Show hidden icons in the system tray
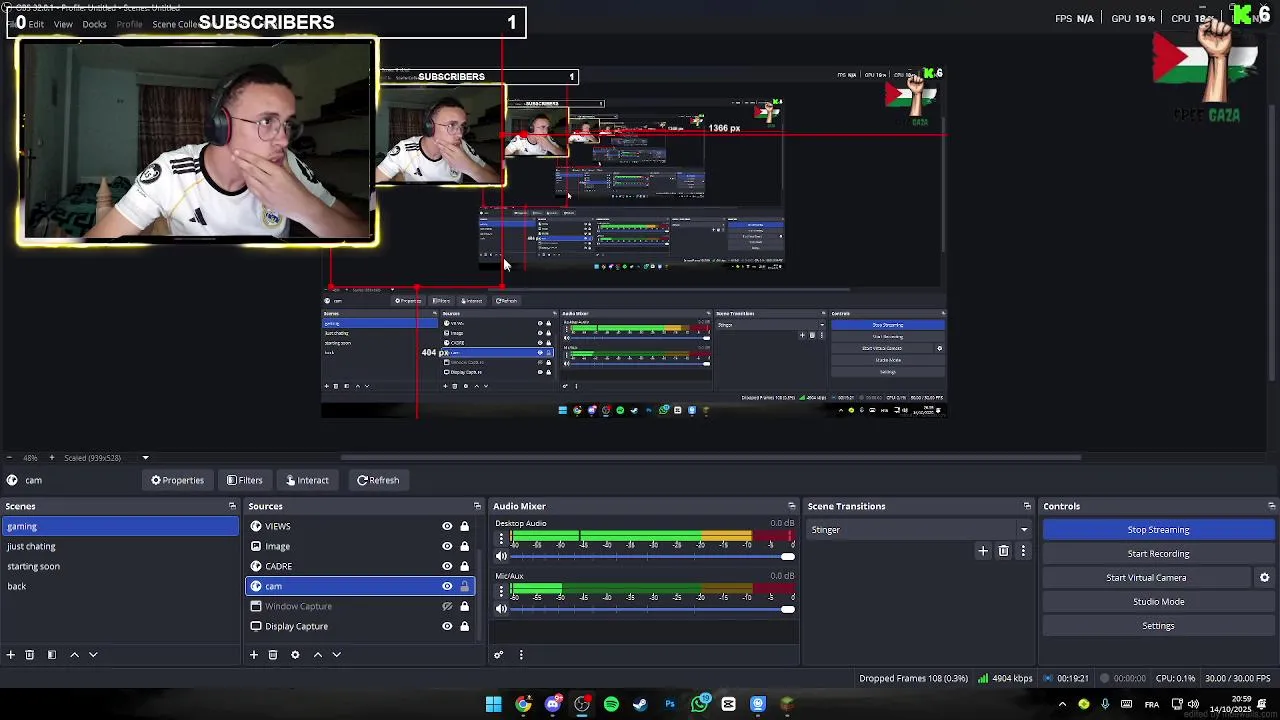This screenshot has width=1280, height=720. (x=1062, y=704)
